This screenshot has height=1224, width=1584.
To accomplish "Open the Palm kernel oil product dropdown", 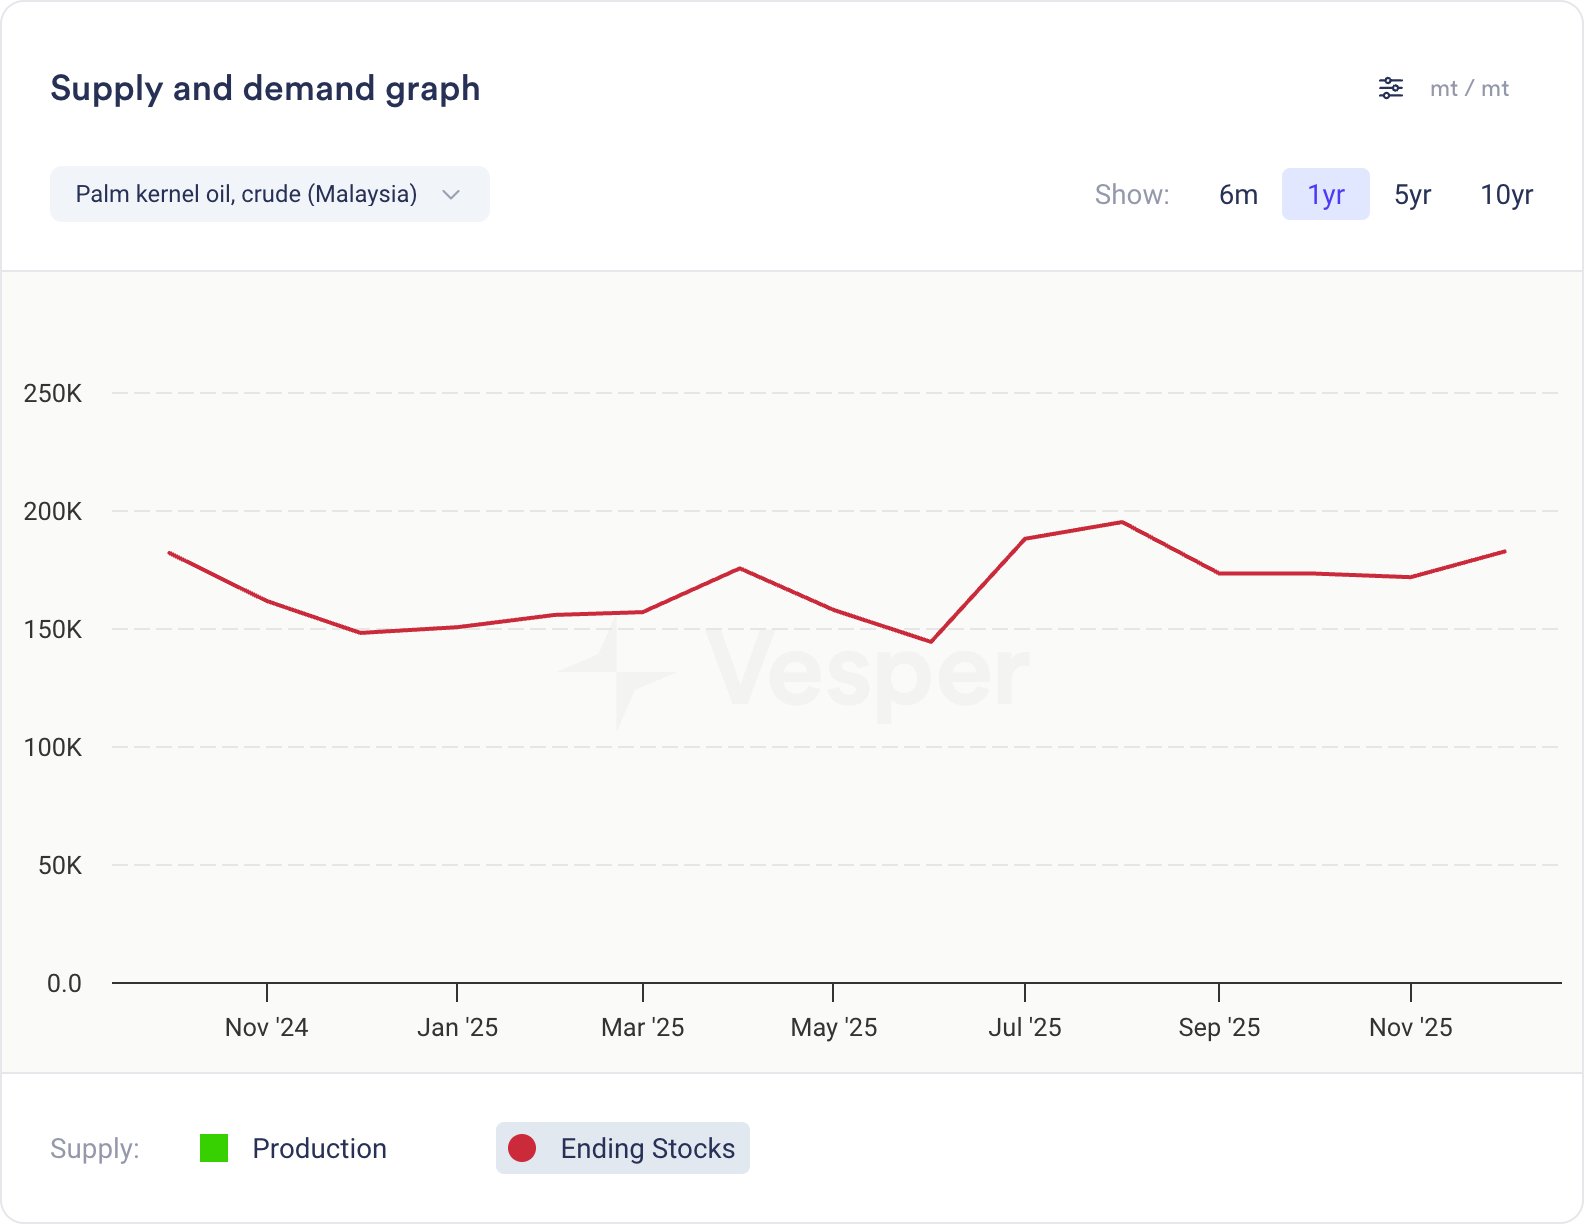I will (246, 194).
